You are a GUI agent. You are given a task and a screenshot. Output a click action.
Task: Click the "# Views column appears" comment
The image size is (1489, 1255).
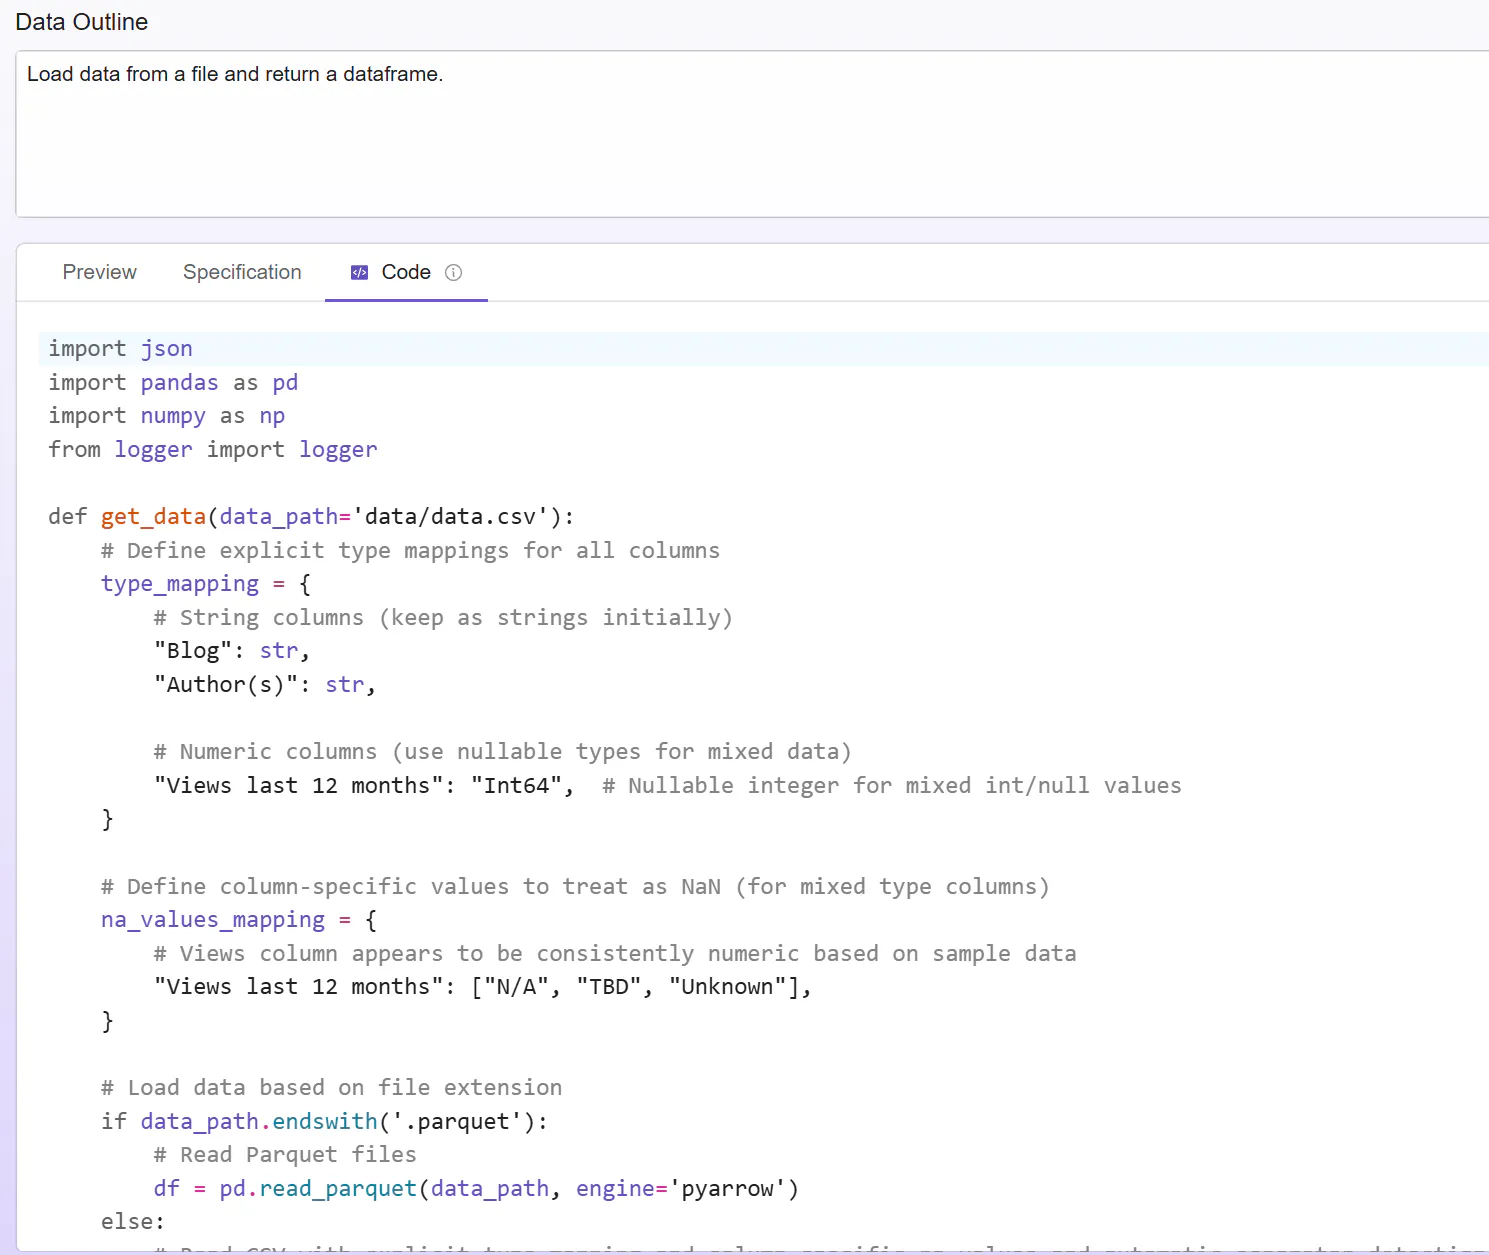(615, 954)
